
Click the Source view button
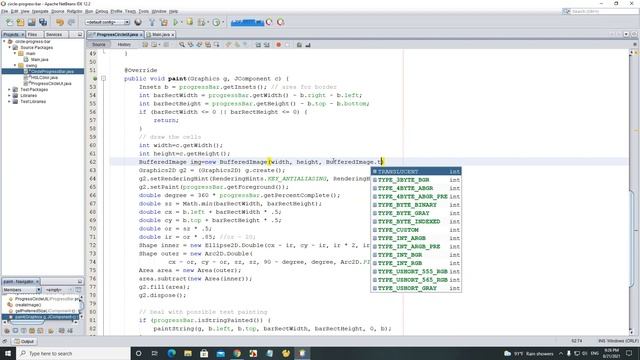[x=99, y=44]
